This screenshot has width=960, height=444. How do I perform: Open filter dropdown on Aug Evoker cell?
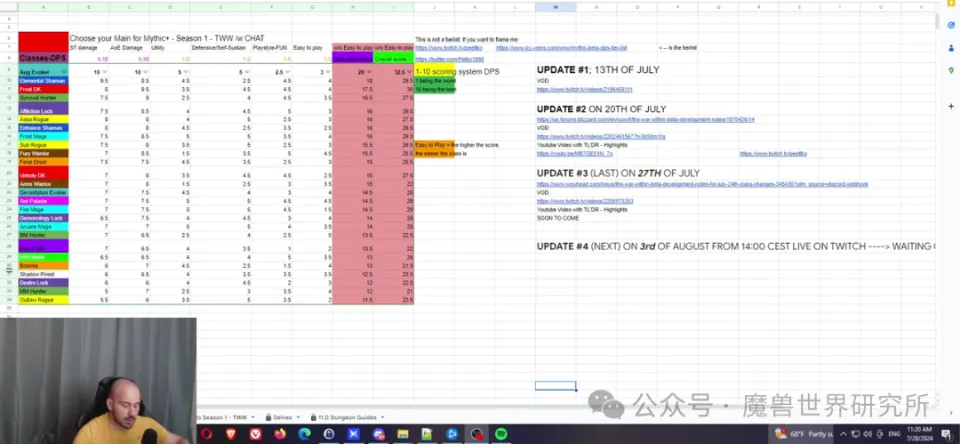pyautogui.click(x=63, y=72)
